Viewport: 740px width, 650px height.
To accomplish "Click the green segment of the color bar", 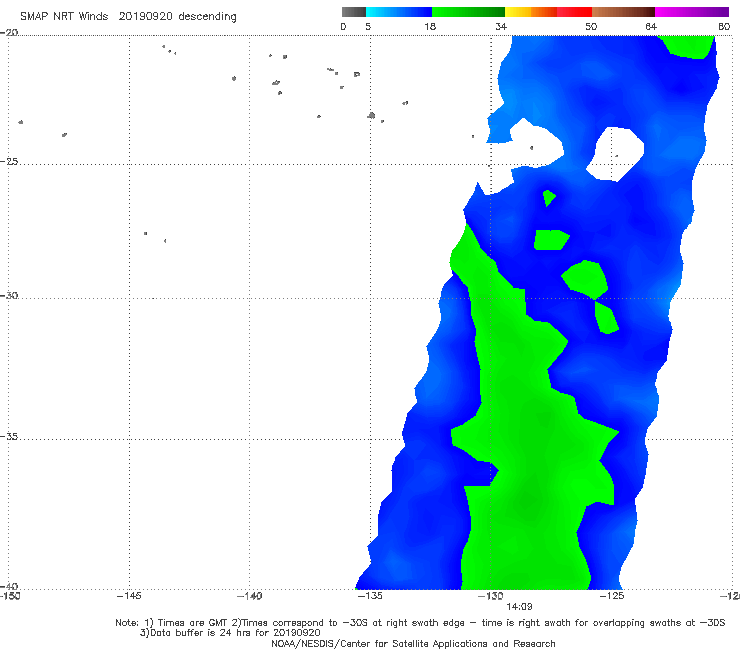I will click(468, 12).
